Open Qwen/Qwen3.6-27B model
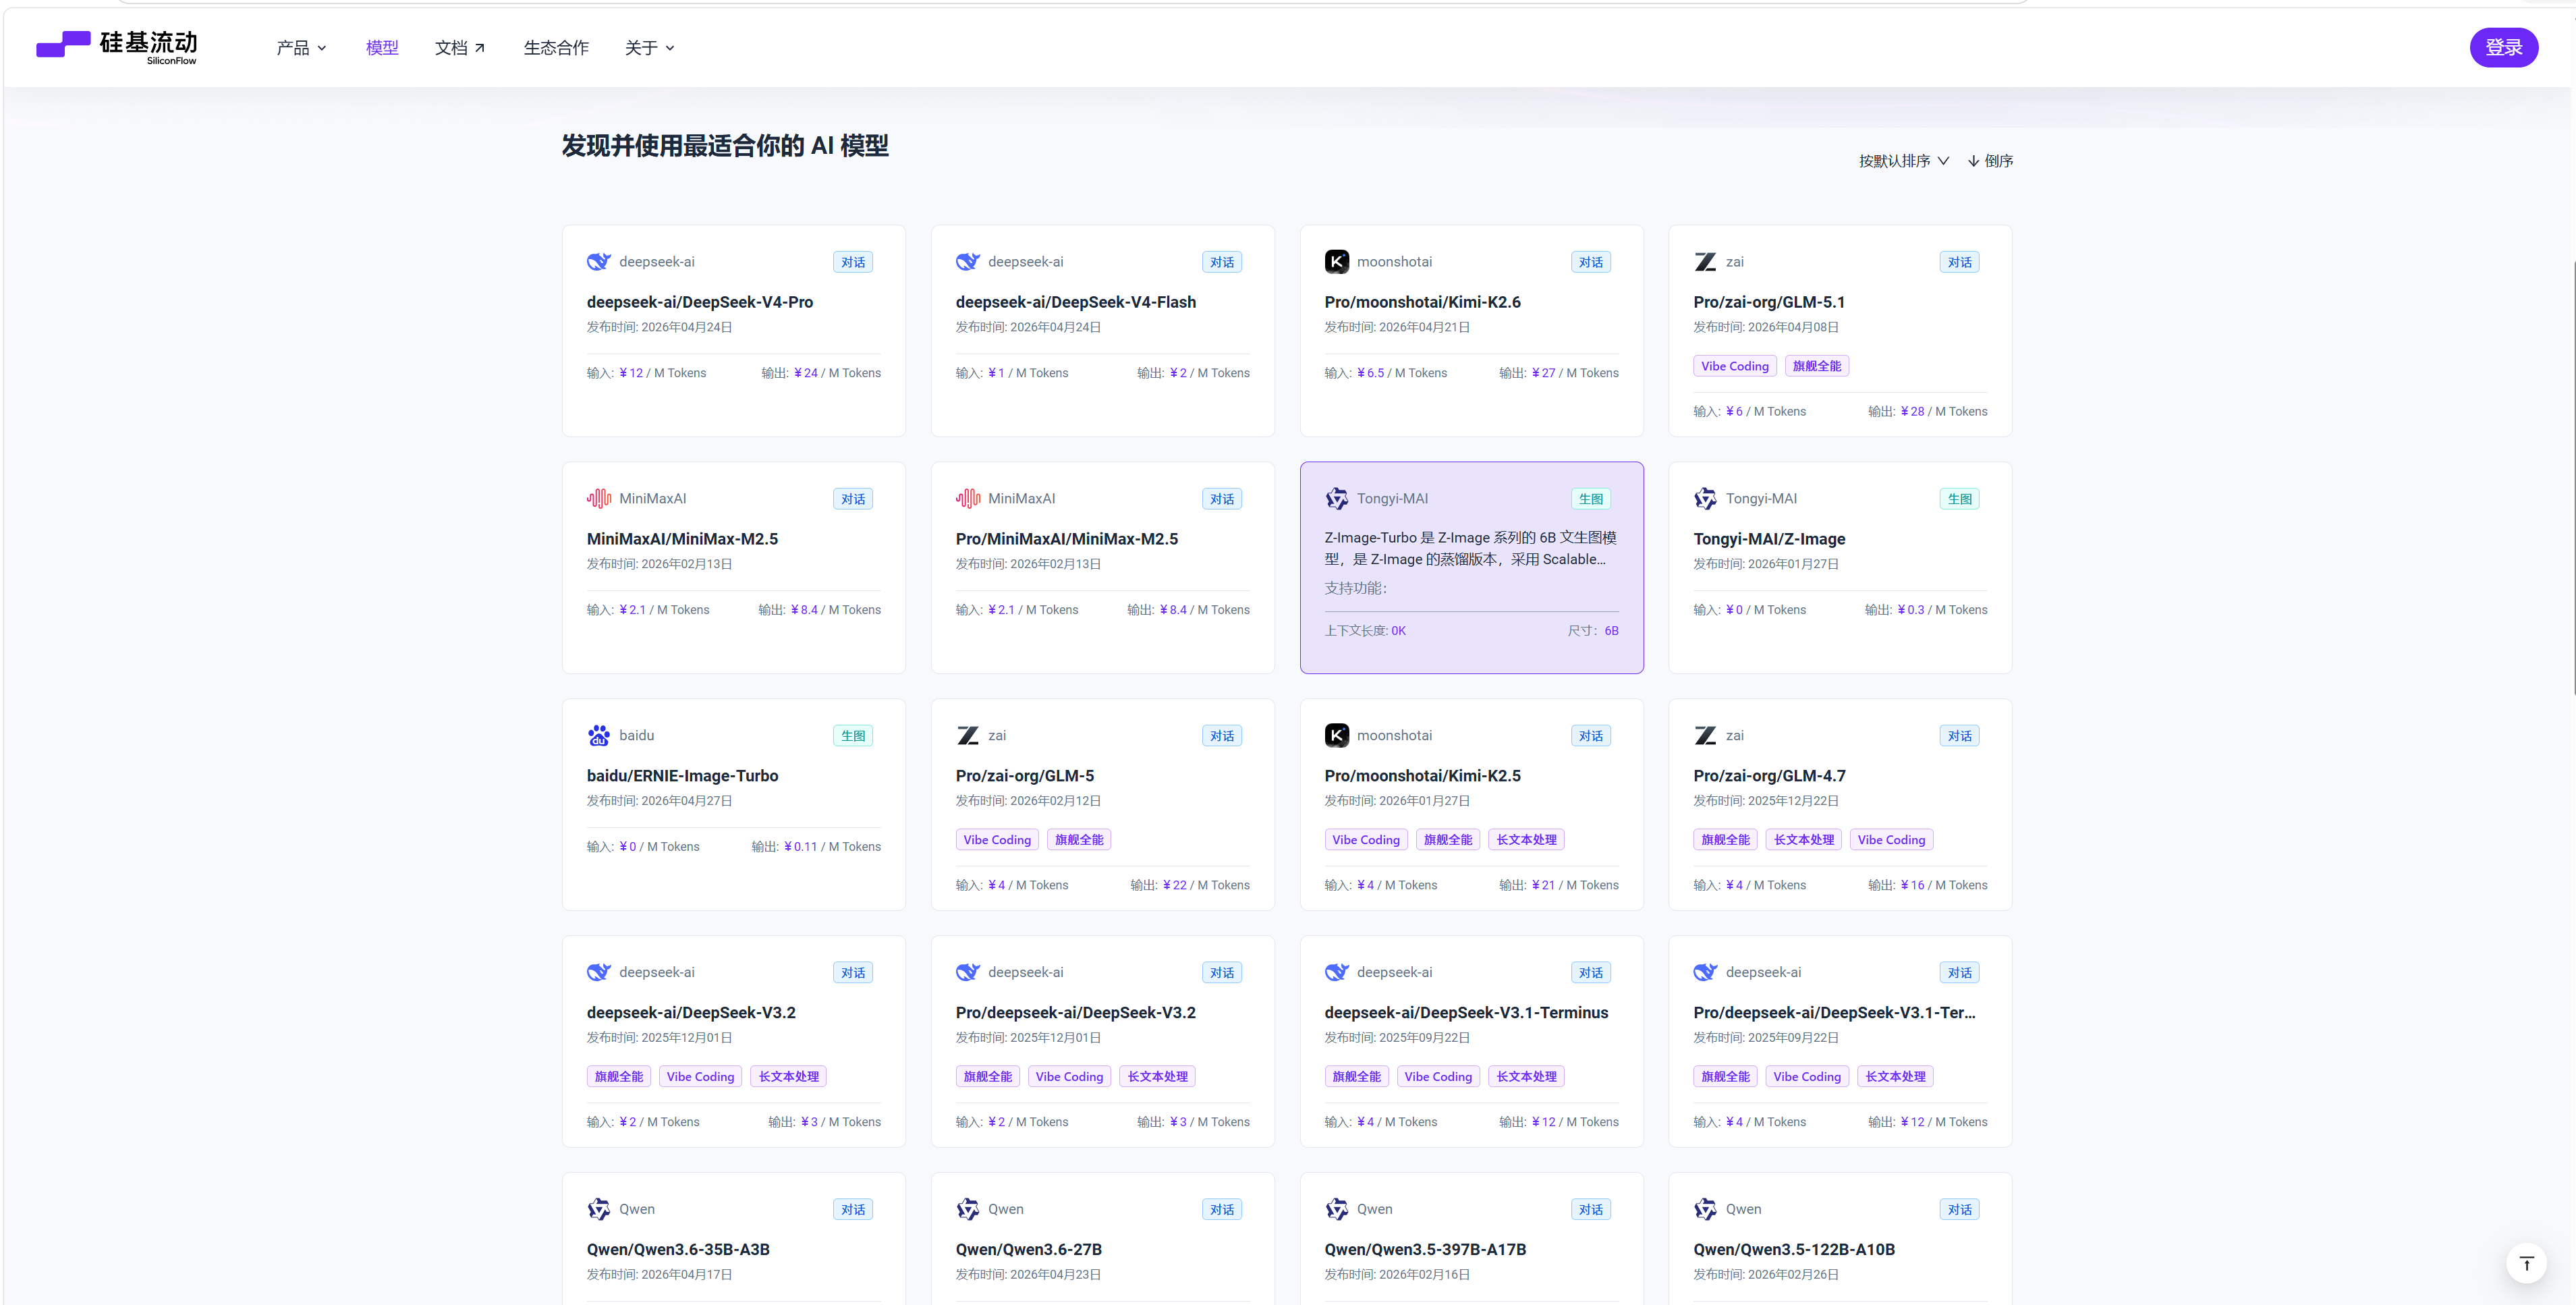Viewport: 2576px width, 1305px height. point(1028,1250)
